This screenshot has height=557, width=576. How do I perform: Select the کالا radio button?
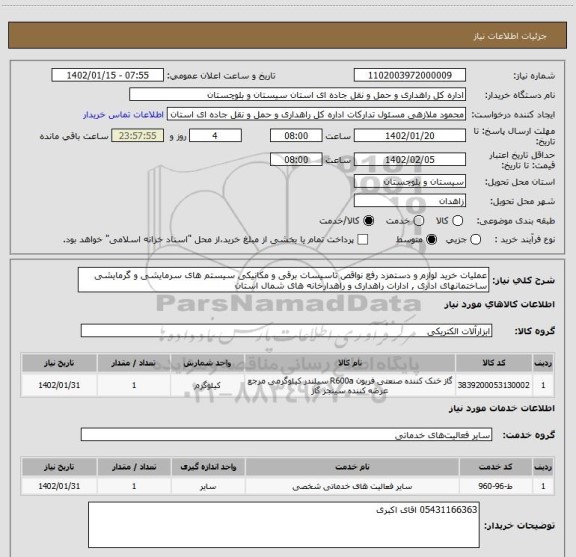pyautogui.click(x=457, y=221)
